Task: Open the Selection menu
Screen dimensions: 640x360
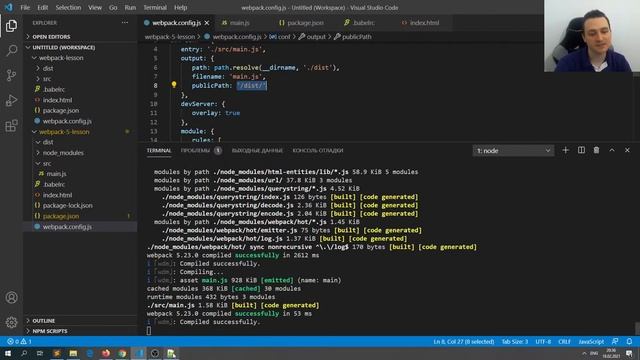Action: tap(68, 7)
